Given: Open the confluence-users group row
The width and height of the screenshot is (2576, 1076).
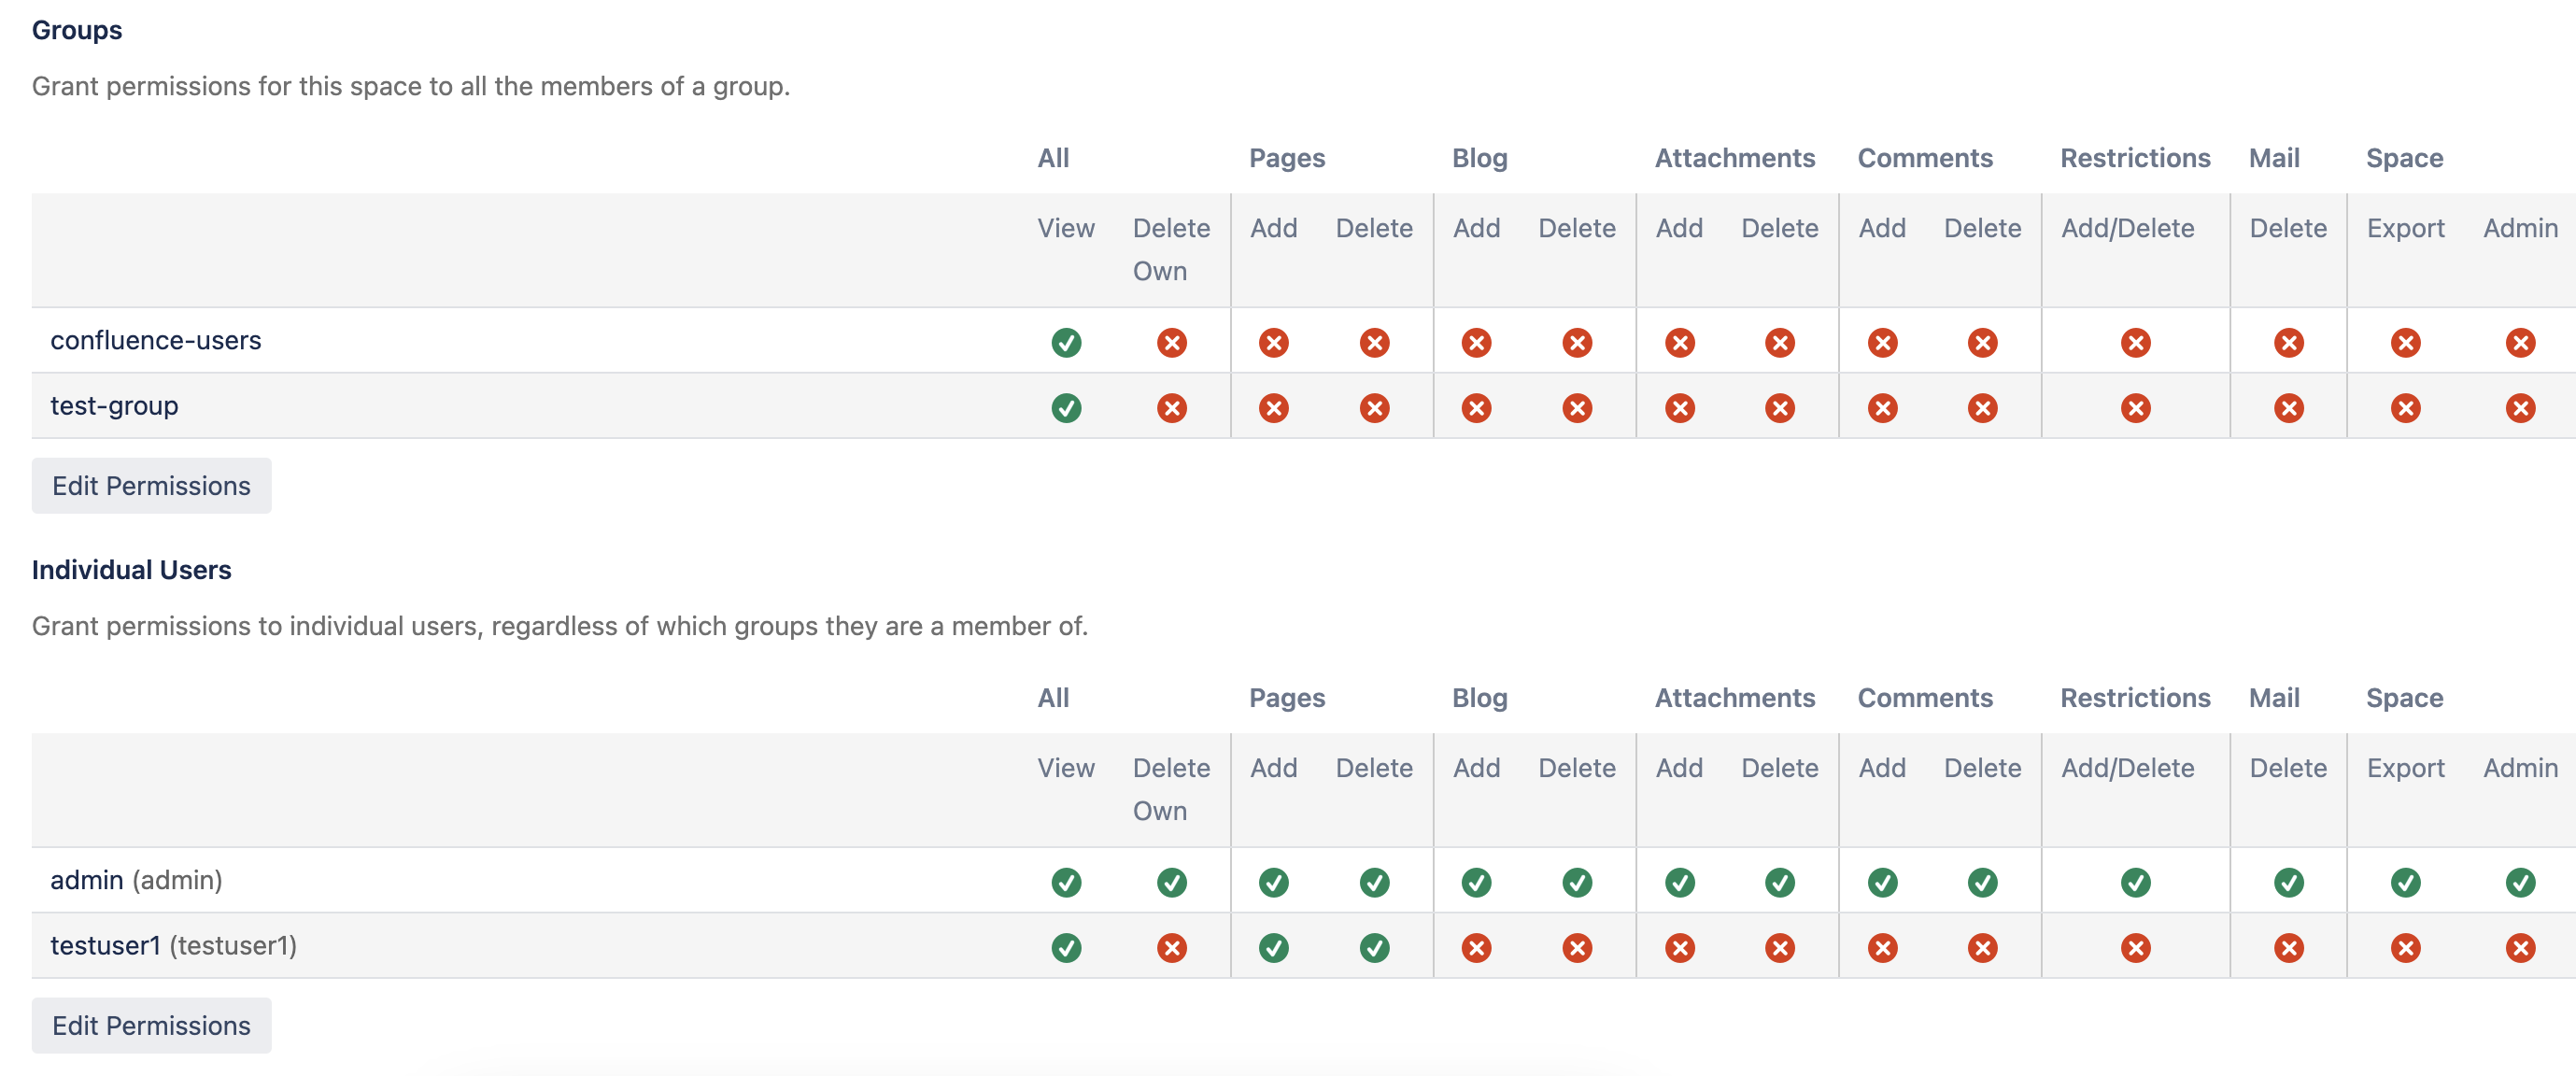Looking at the screenshot, I should (x=155, y=341).
